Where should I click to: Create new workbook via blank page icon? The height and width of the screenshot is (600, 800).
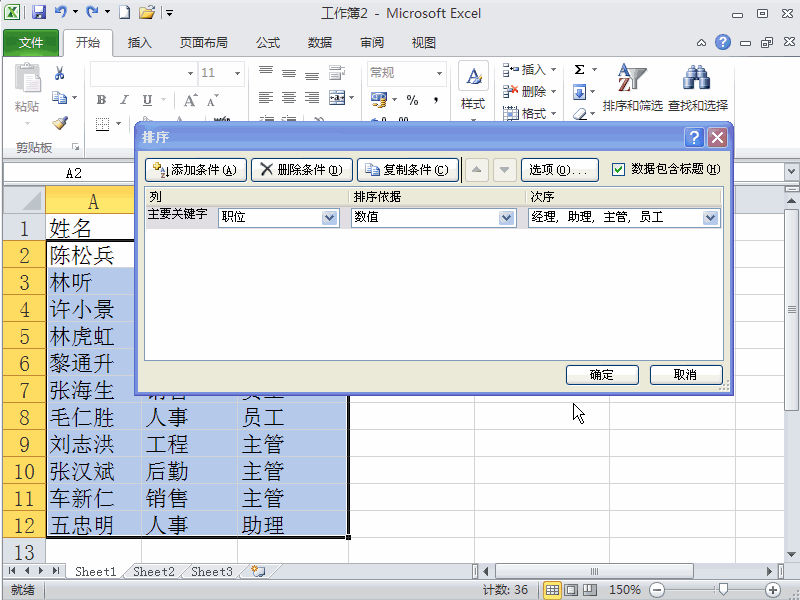tap(124, 12)
